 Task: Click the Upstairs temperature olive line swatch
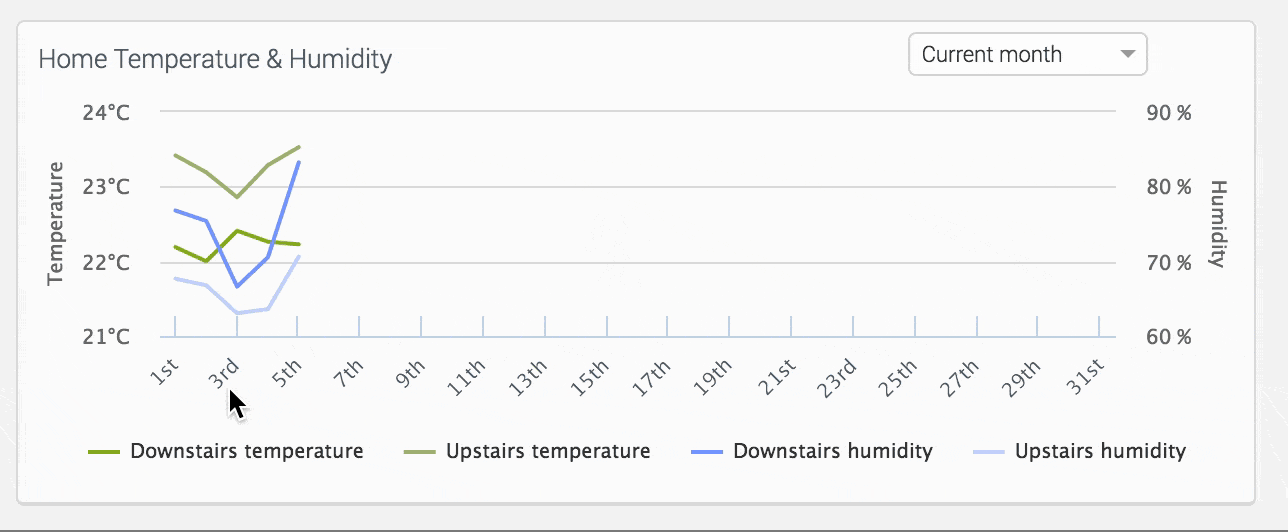pyautogui.click(x=420, y=452)
